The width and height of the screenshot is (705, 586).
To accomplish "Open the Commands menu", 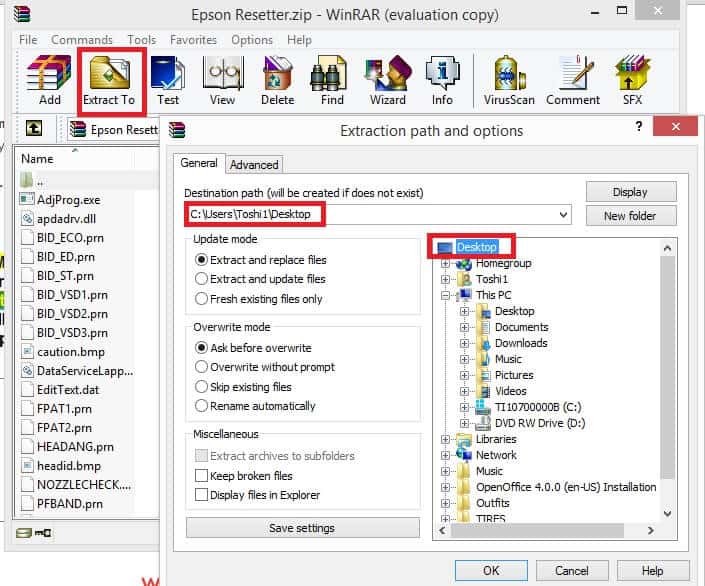I will tap(82, 40).
